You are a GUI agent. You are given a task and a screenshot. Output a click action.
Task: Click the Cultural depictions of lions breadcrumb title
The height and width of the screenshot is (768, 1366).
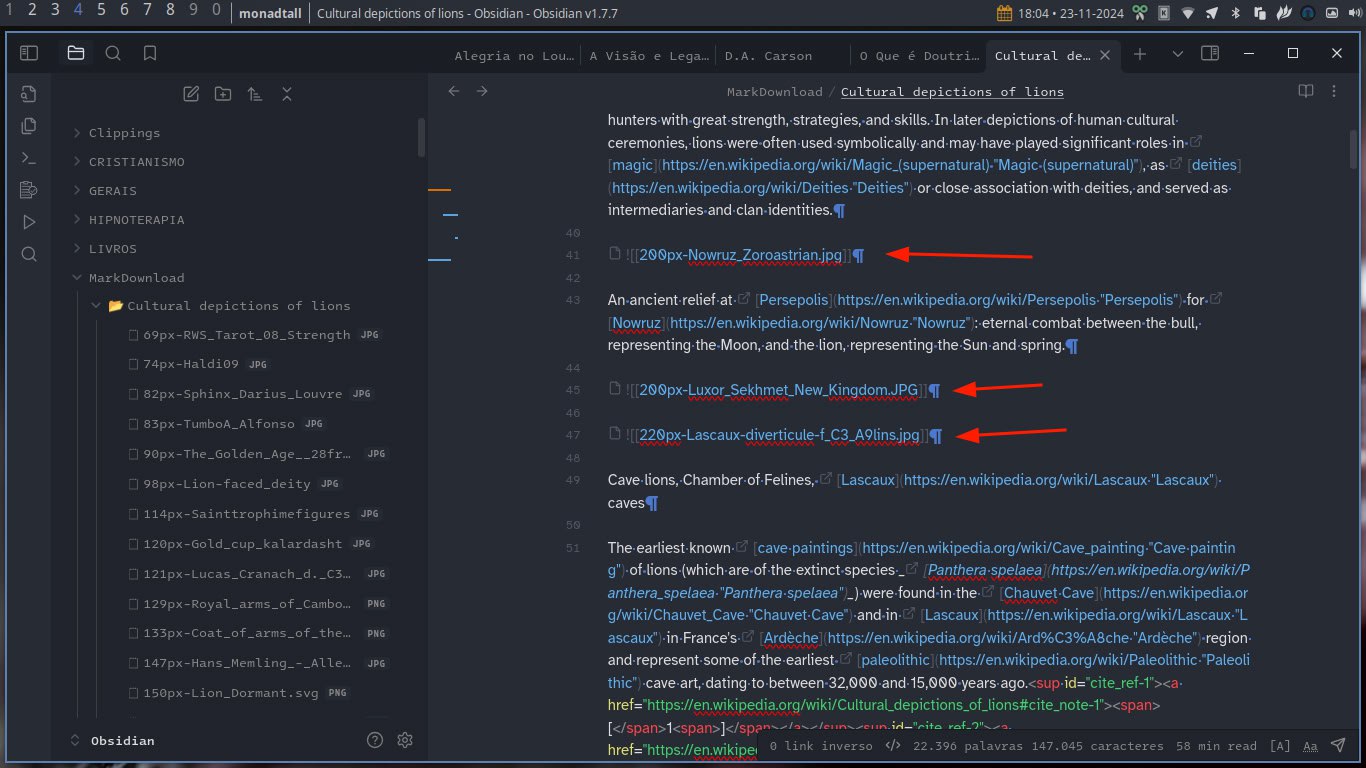952,91
